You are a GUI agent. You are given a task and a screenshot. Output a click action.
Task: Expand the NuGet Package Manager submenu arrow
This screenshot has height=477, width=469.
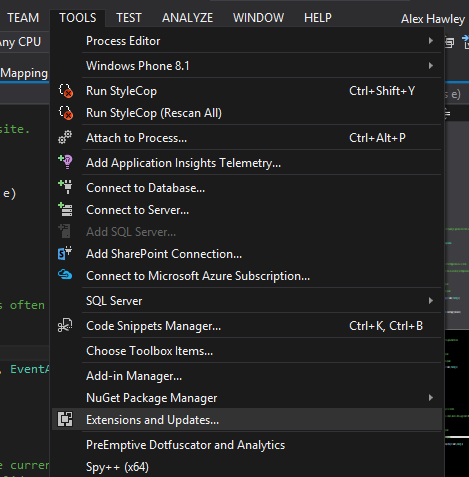pyautogui.click(x=431, y=398)
